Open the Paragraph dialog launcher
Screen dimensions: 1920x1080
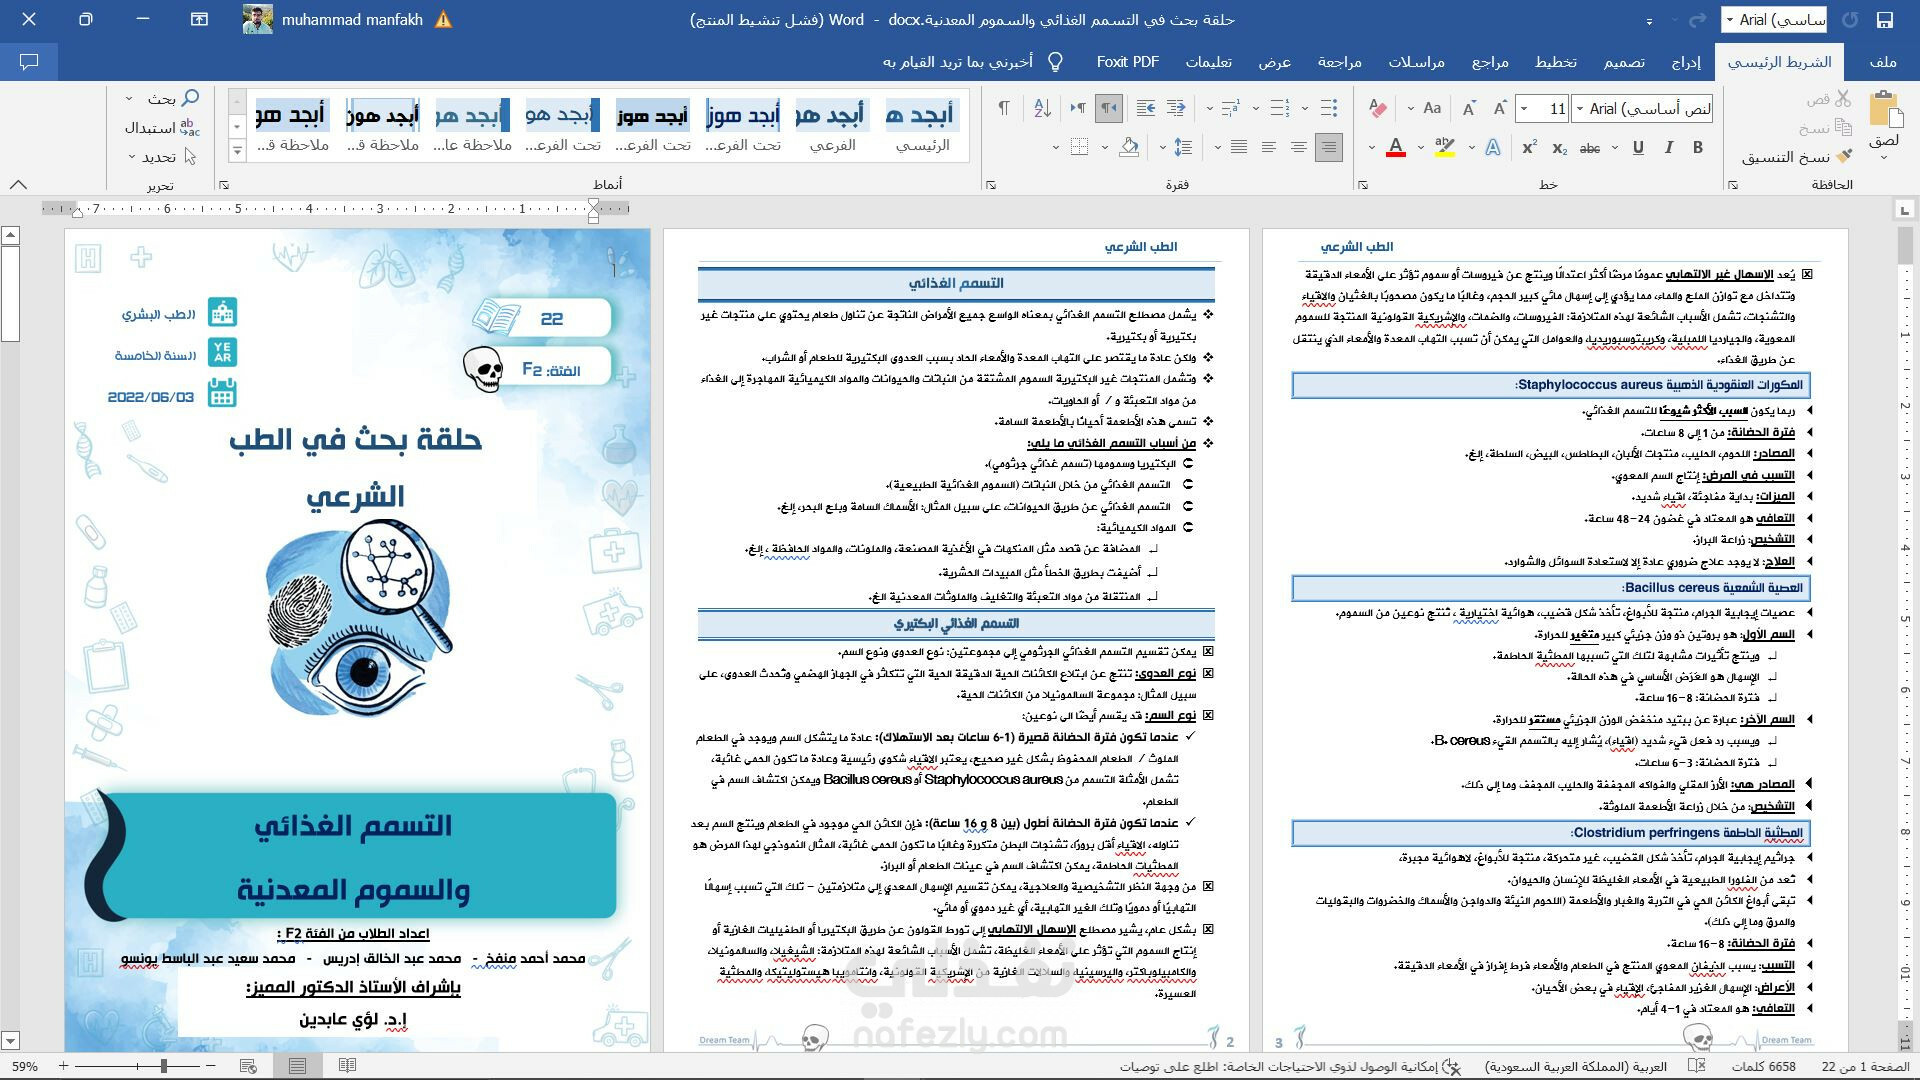point(991,185)
